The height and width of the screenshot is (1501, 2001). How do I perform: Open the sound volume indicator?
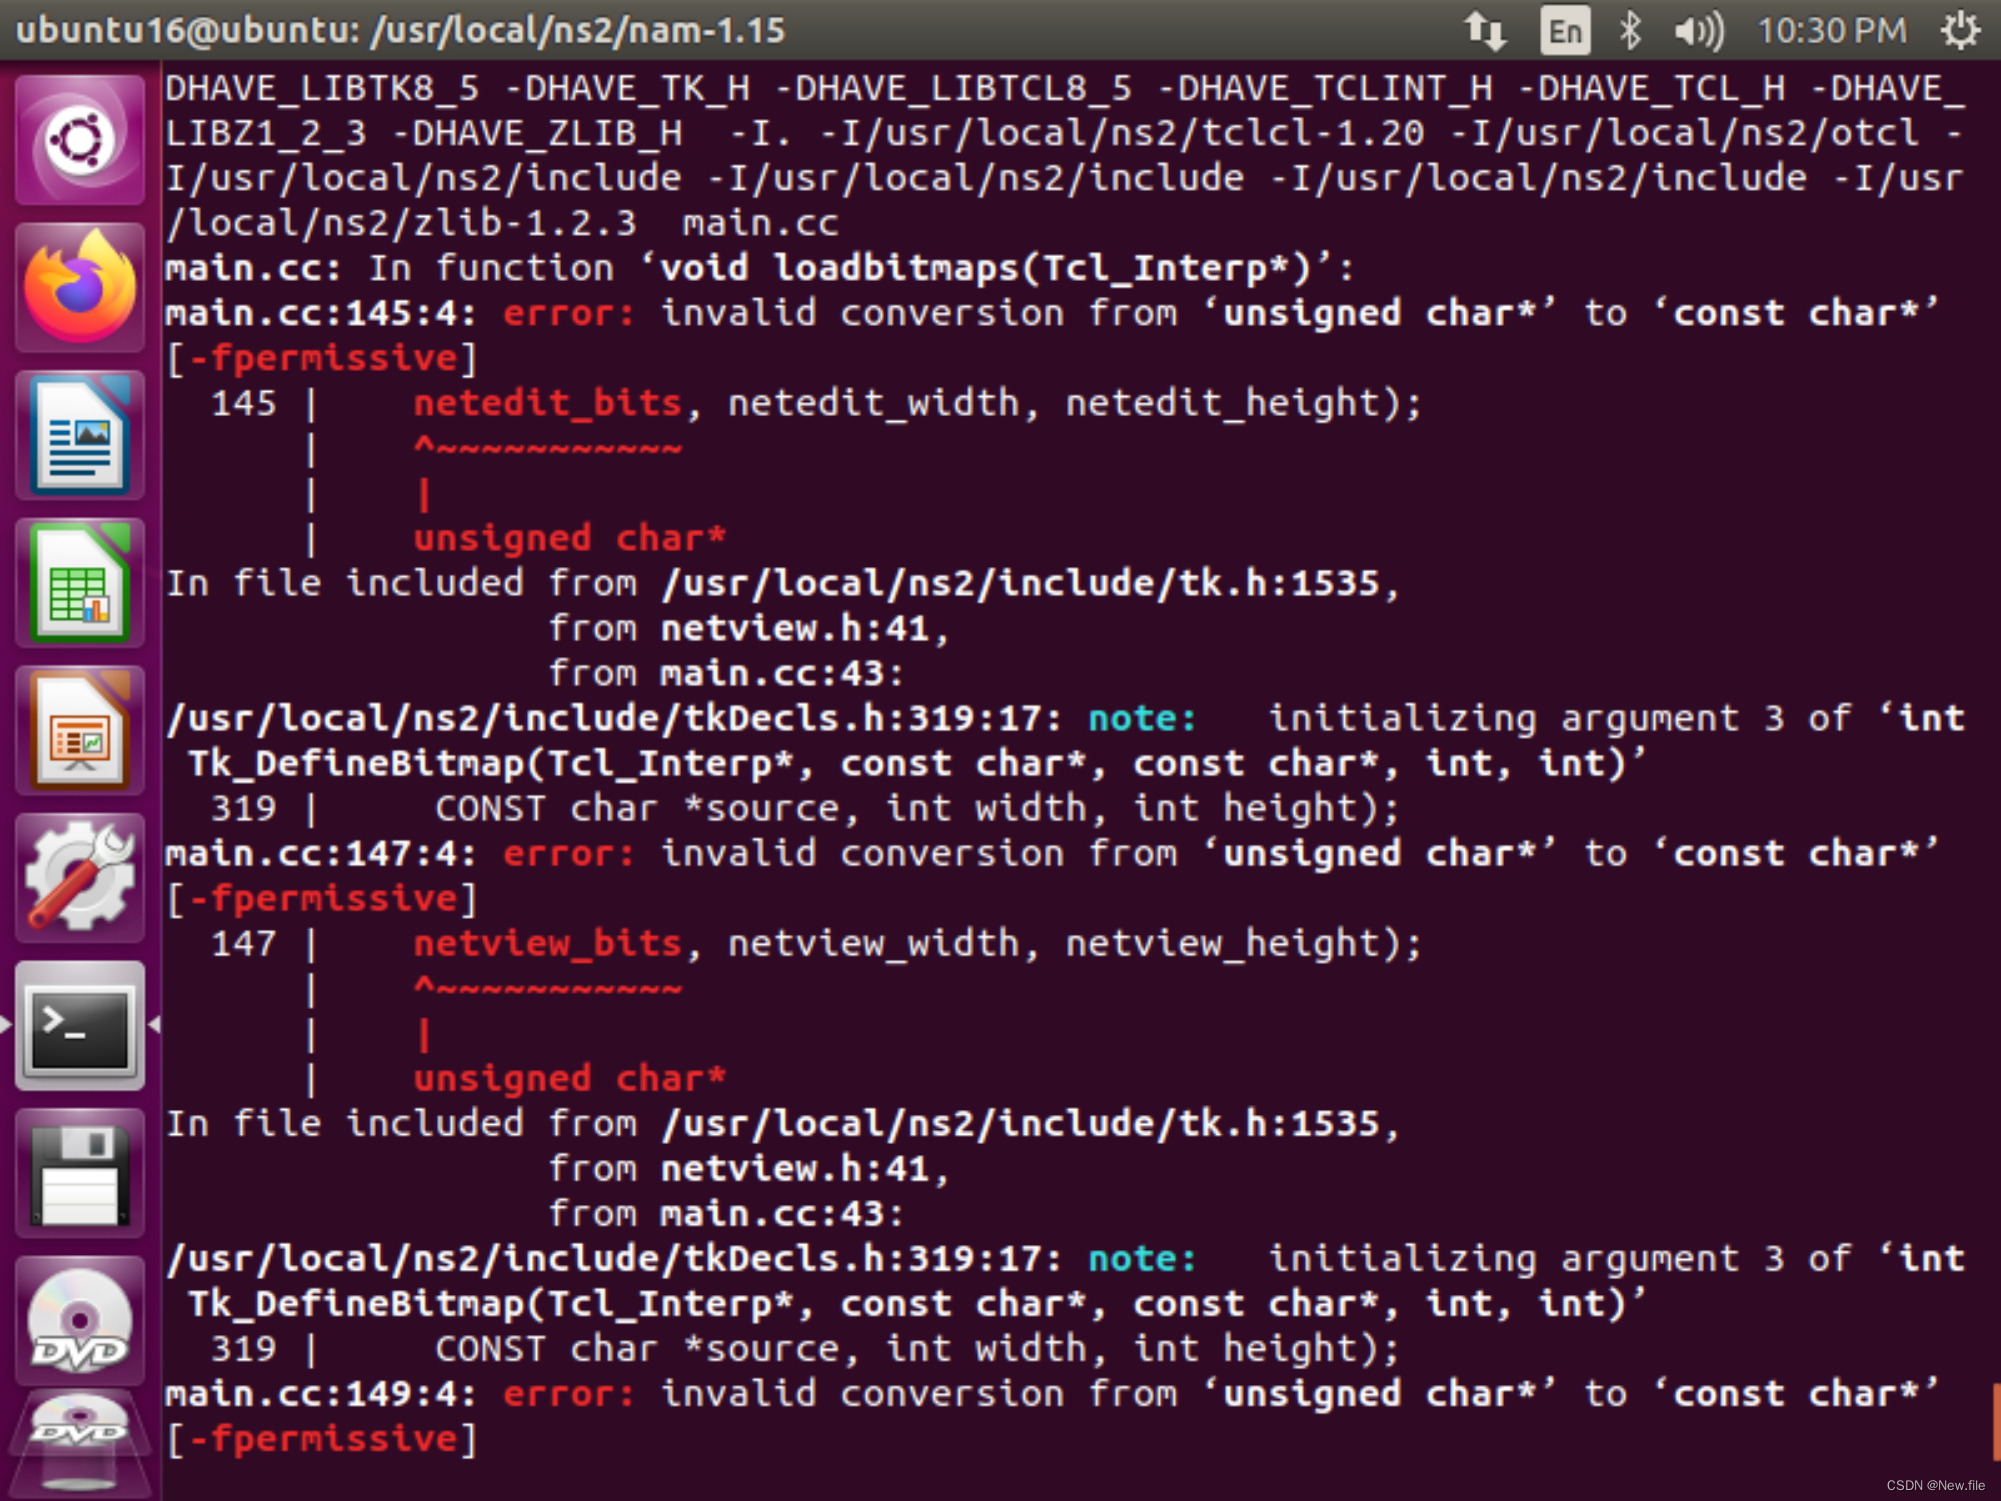(x=1698, y=31)
